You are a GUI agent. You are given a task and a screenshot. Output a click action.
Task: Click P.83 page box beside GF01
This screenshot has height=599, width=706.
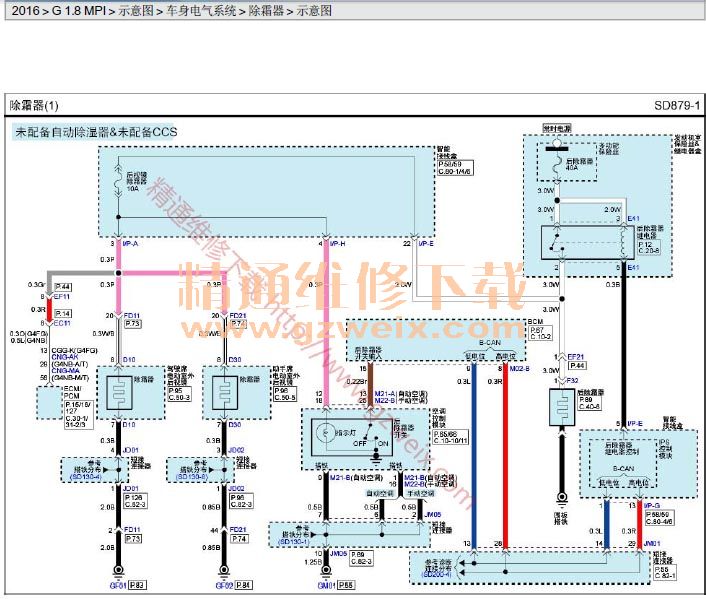tap(138, 585)
